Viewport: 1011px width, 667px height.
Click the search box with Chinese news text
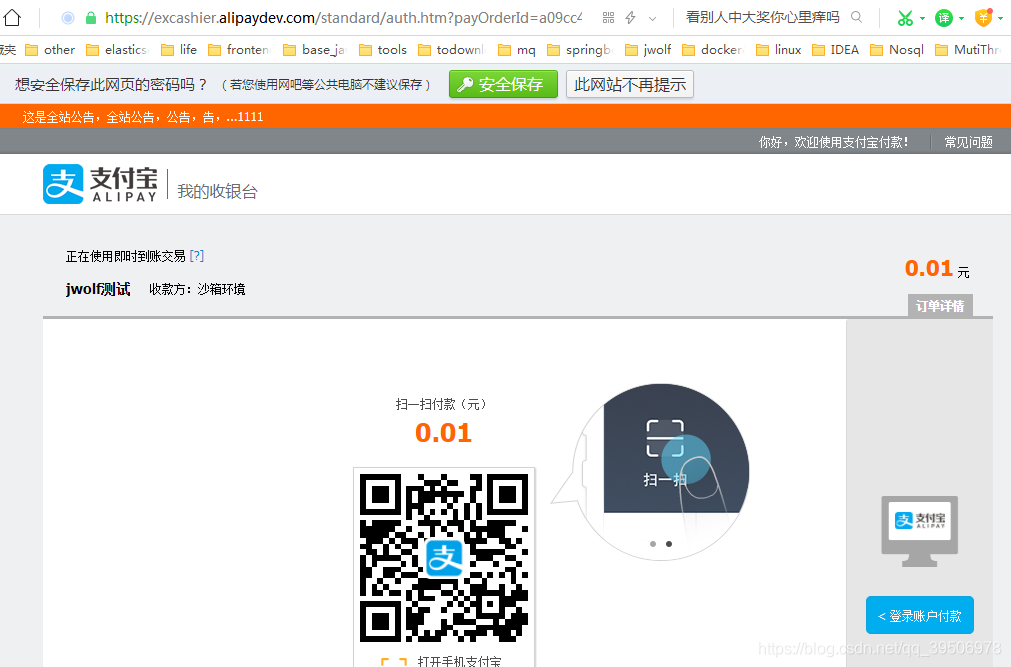click(x=763, y=17)
